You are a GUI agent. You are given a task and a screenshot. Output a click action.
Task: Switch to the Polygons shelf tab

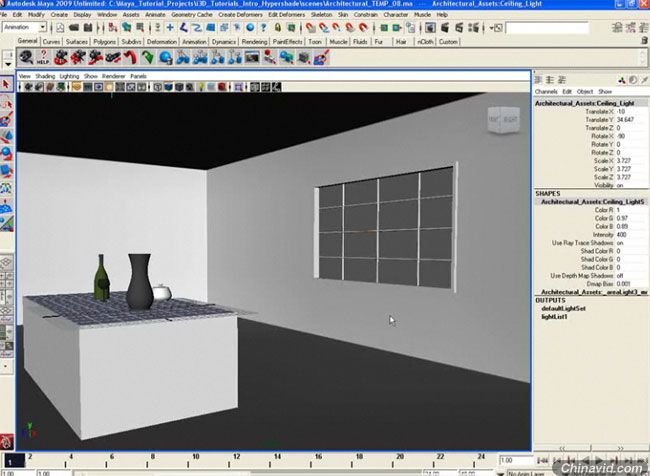[104, 42]
